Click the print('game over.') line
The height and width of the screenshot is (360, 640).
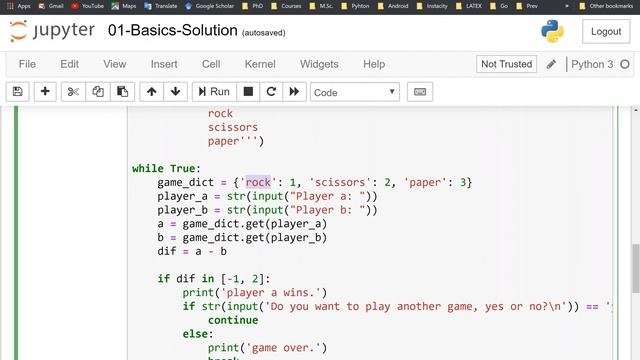(267, 348)
